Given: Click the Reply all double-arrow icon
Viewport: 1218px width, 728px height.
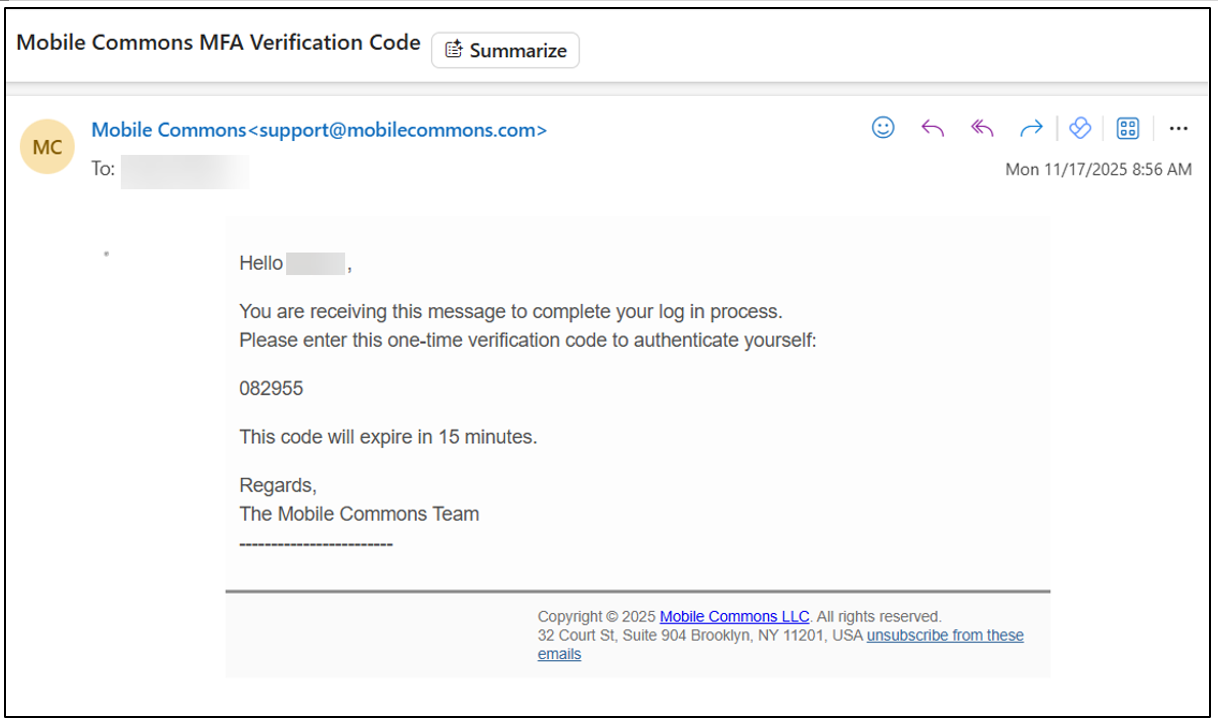Looking at the screenshot, I should [x=982, y=128].
